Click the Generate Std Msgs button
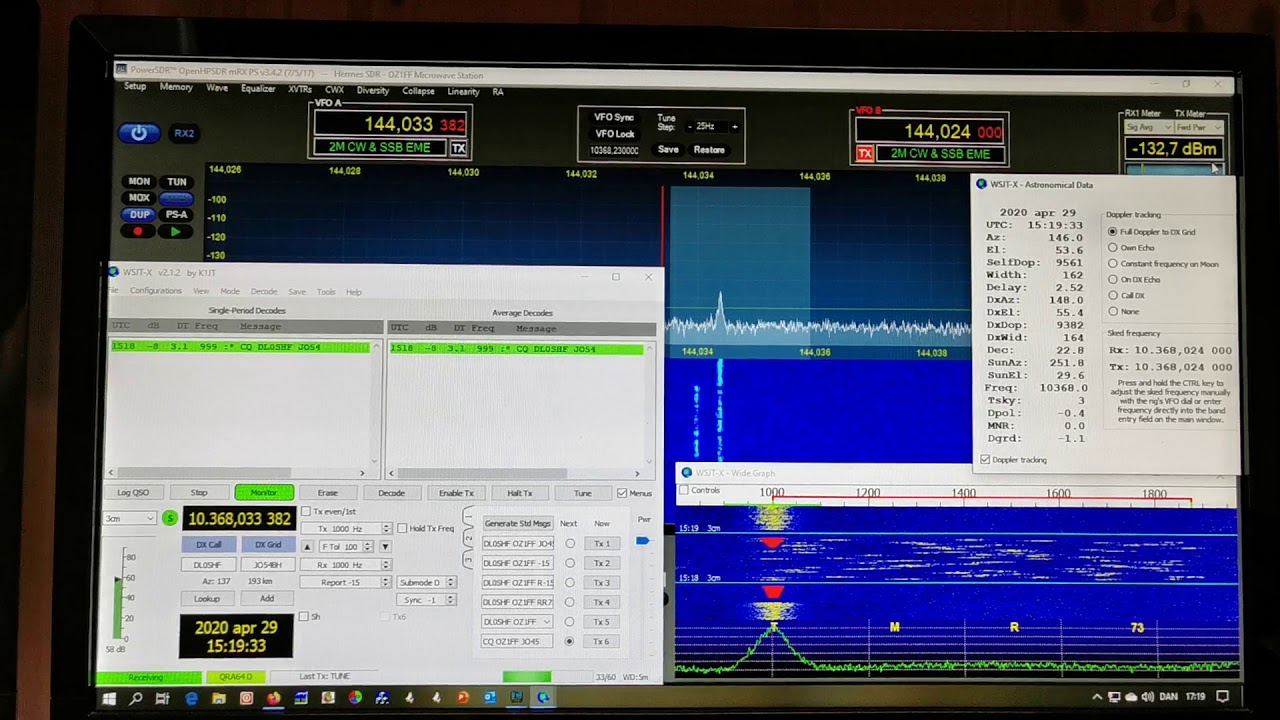 [x=517, y=523]
